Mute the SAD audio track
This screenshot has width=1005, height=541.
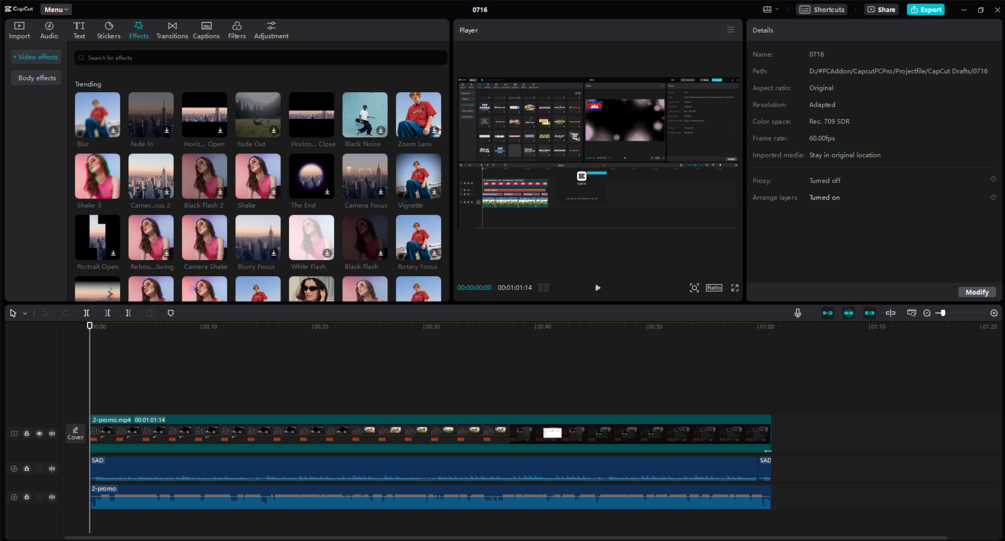pos(52,469)
